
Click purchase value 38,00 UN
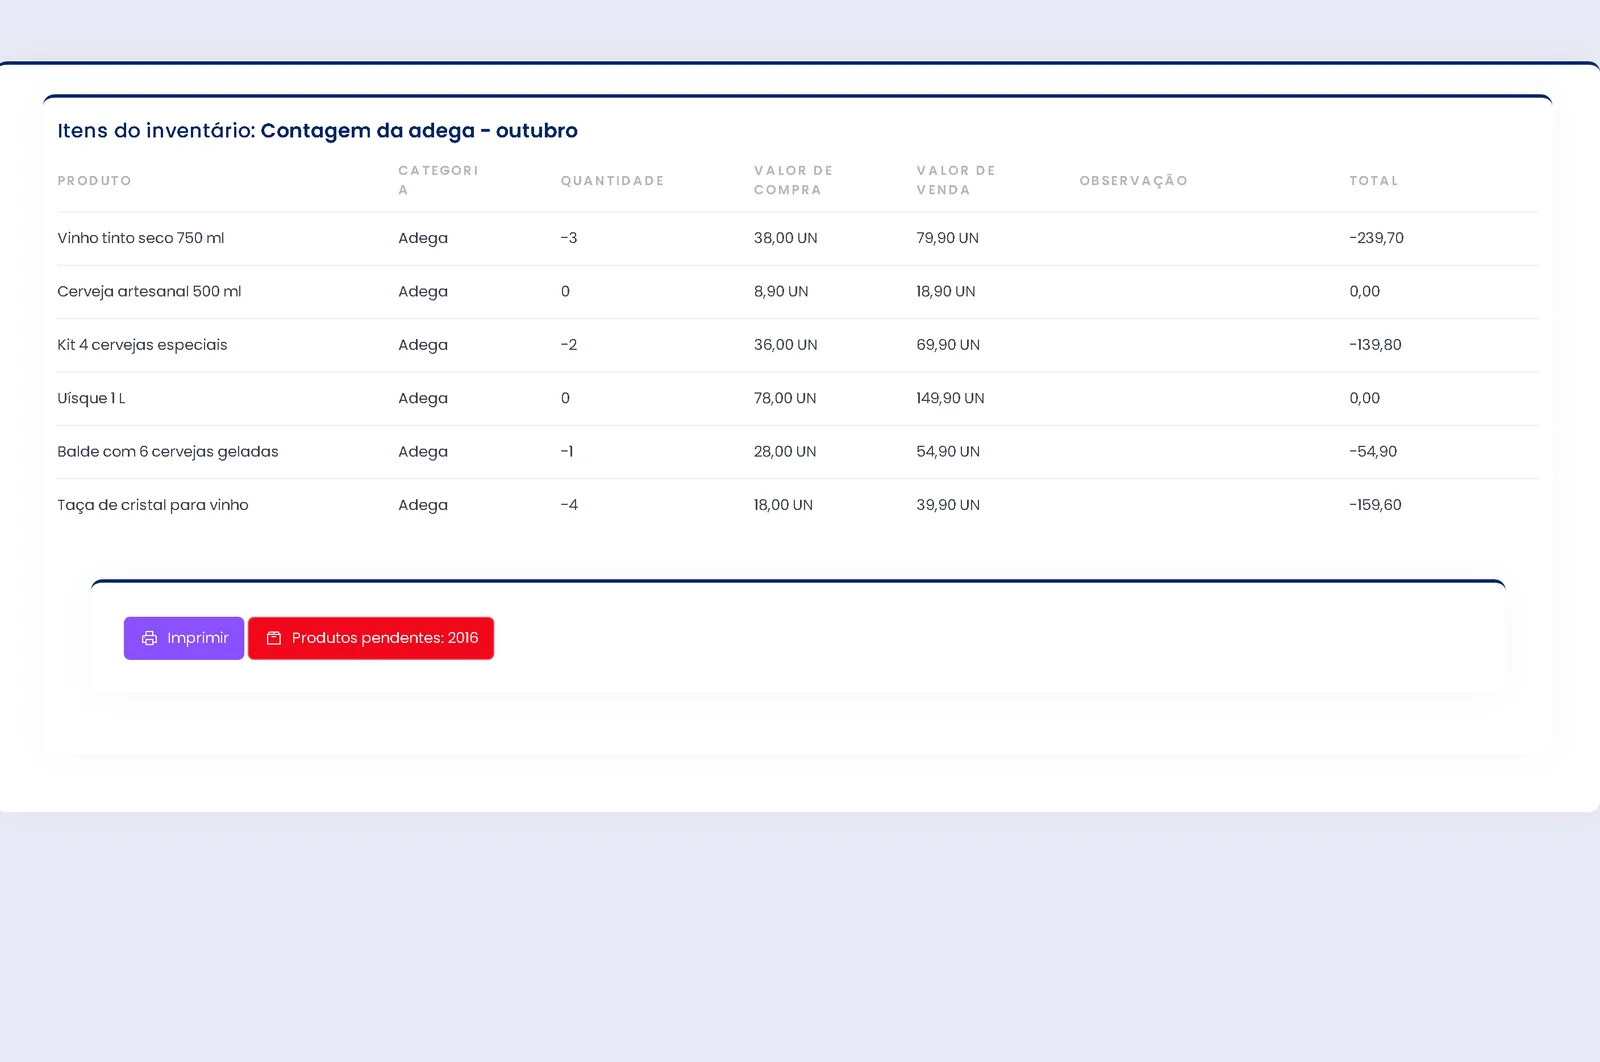click(786, 238)
